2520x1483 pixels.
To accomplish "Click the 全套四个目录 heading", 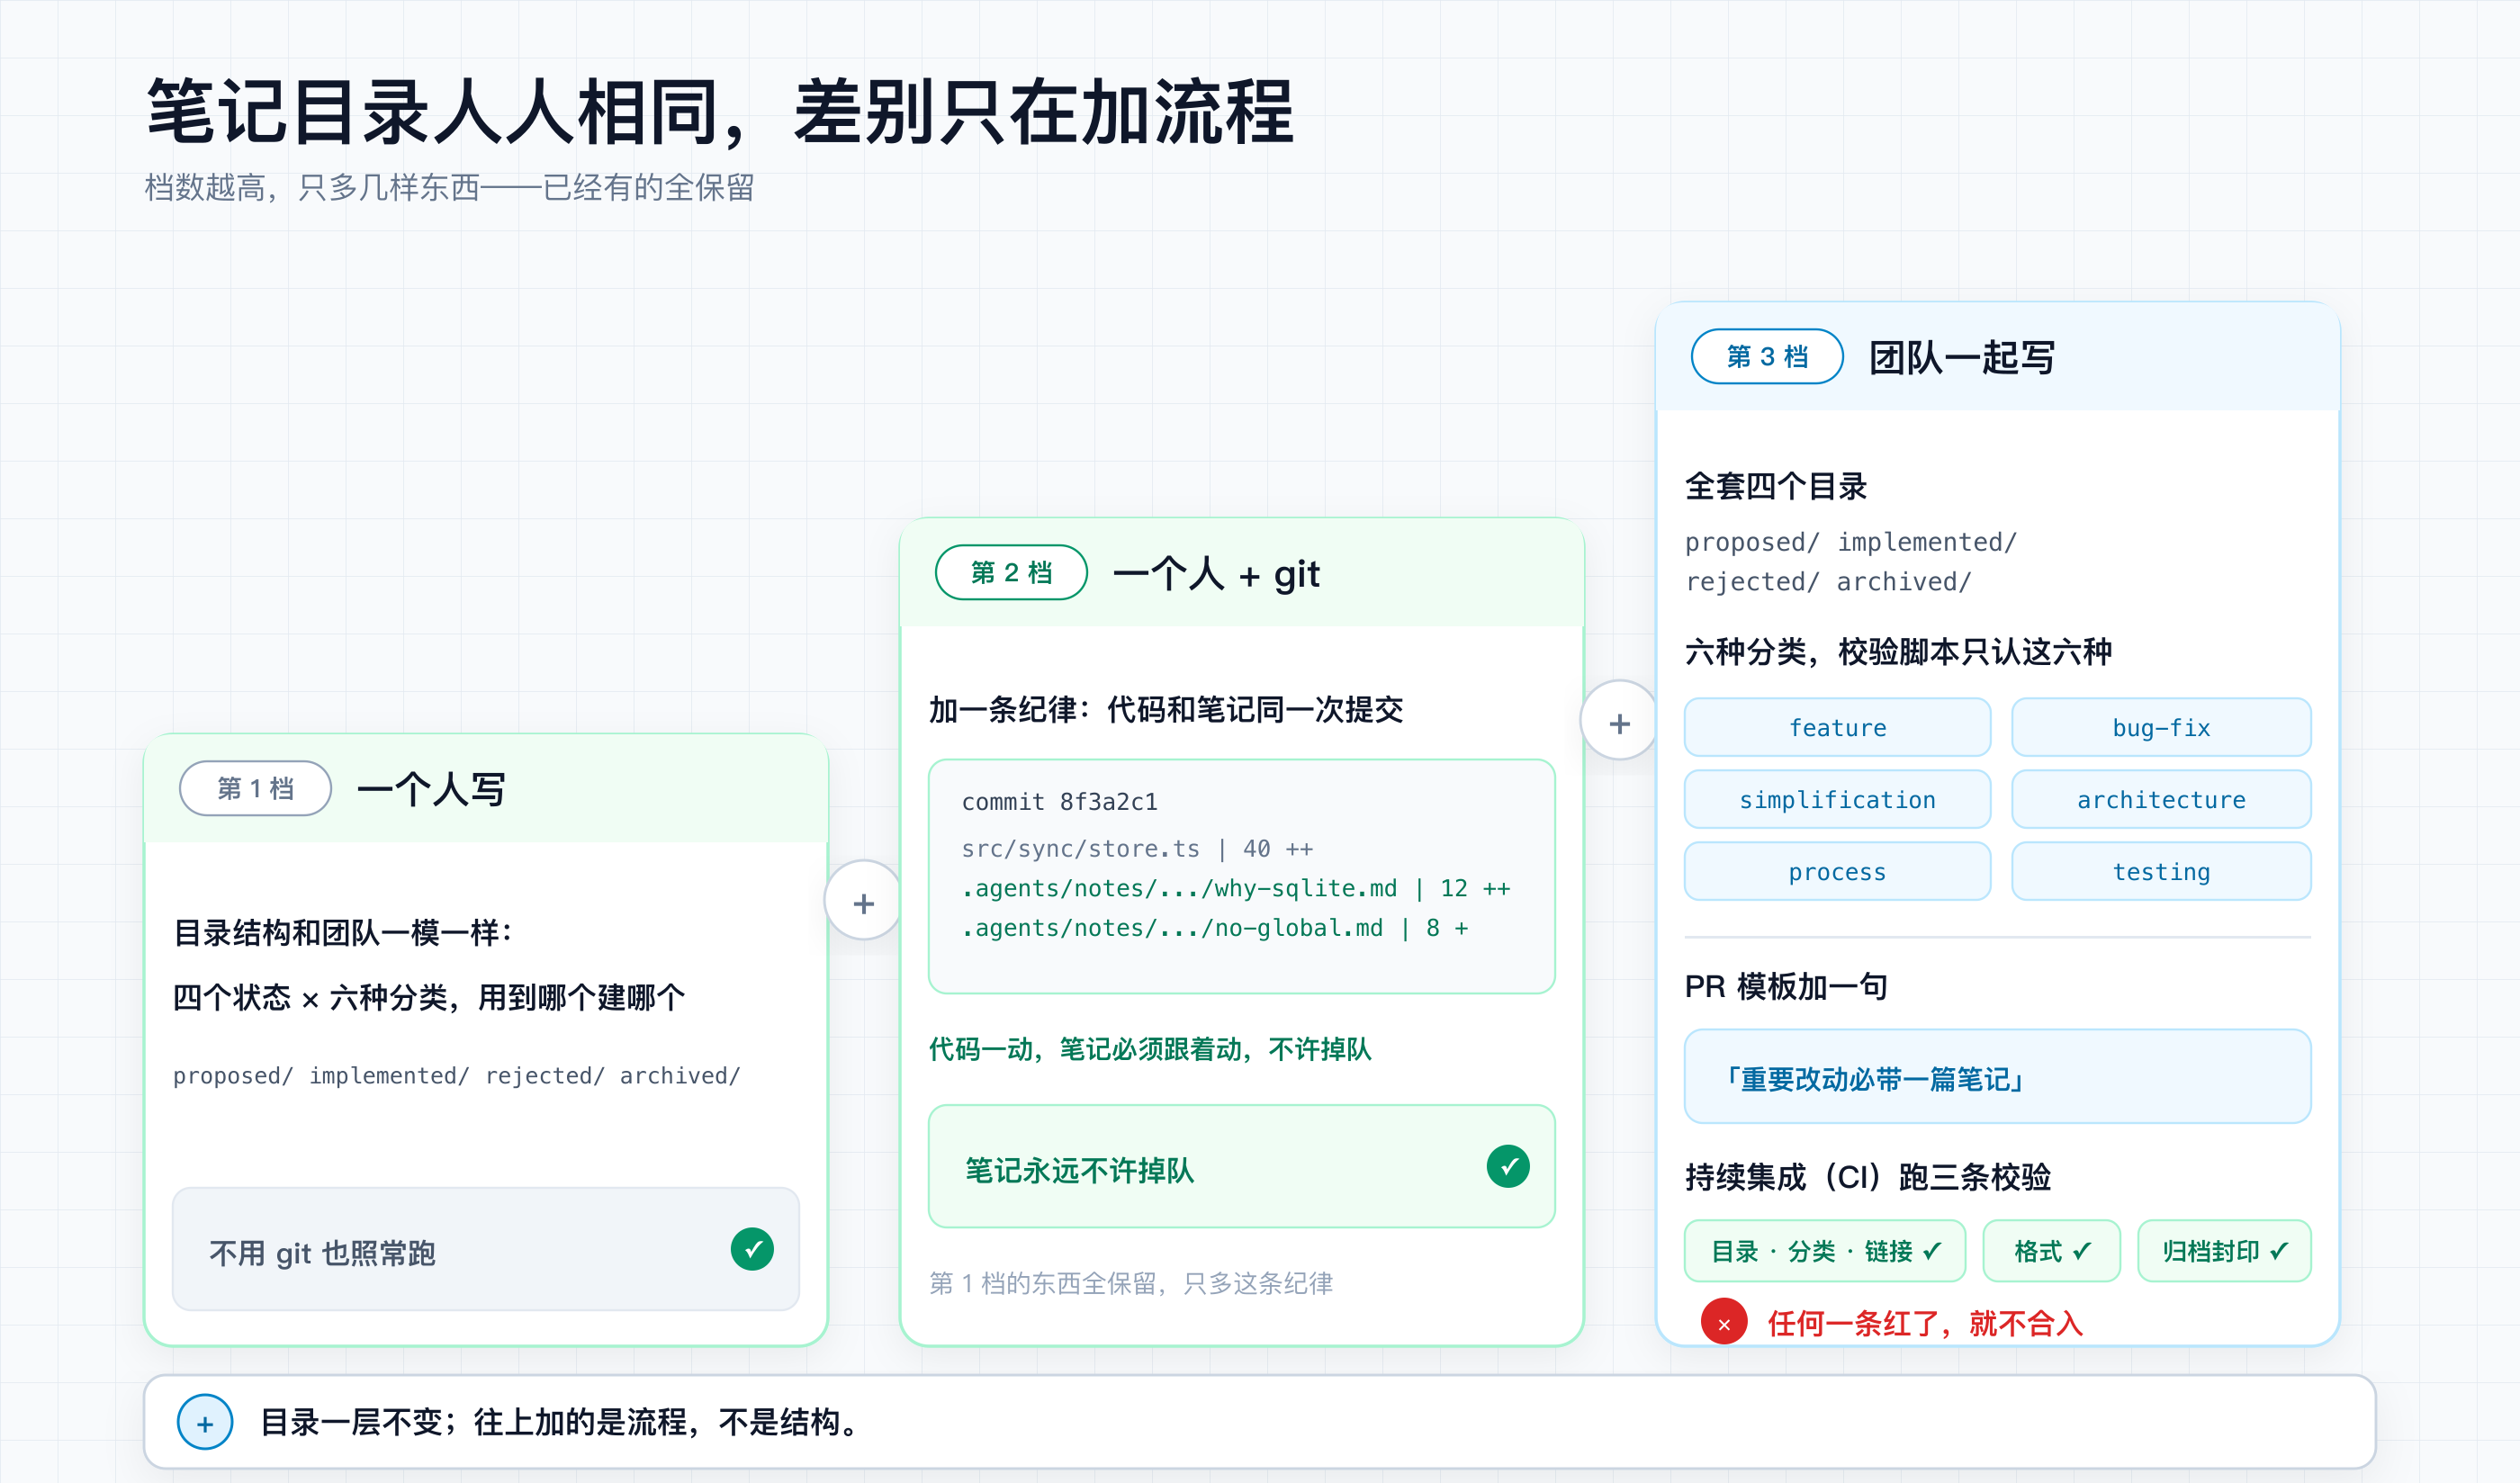I will pos(1775,486).
